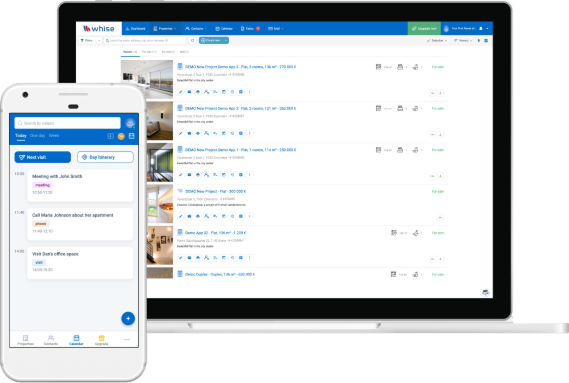The image size is (569, 383).
Task: Open the notification bell in the top bar
Action: (481, 28)
